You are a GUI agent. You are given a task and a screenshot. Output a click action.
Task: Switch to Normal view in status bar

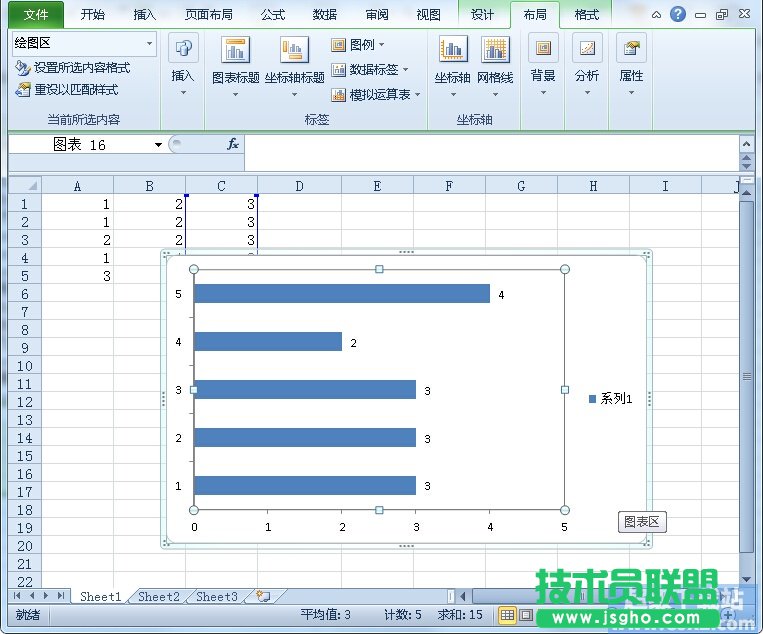pos(508,614)
